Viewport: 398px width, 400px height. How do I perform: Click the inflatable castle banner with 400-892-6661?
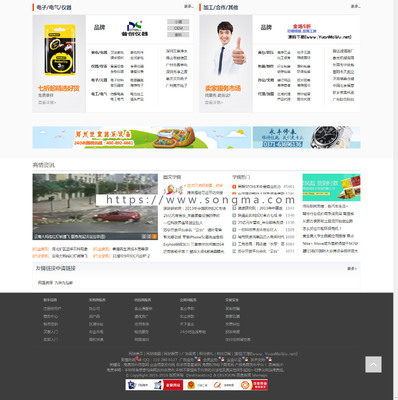142,137
